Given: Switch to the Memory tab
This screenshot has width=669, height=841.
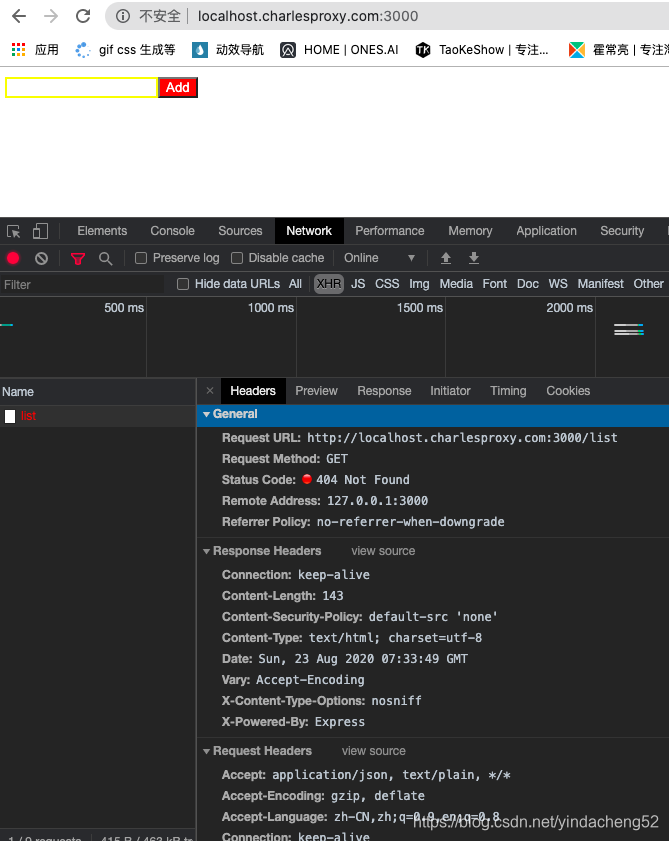Looking at the screenshot, I should click(x=470, y=231).
